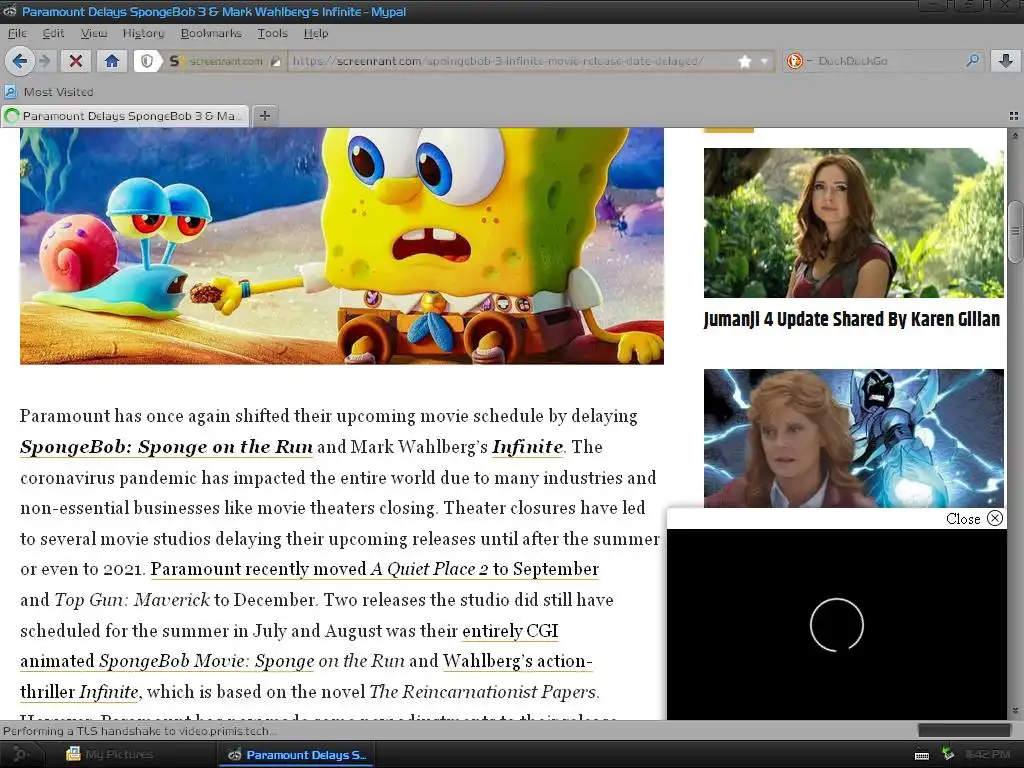Image resolution: width=1024 pixels, height=768 pixels.
Task: Open the Edit menu
Action: [x=53, y=33]
